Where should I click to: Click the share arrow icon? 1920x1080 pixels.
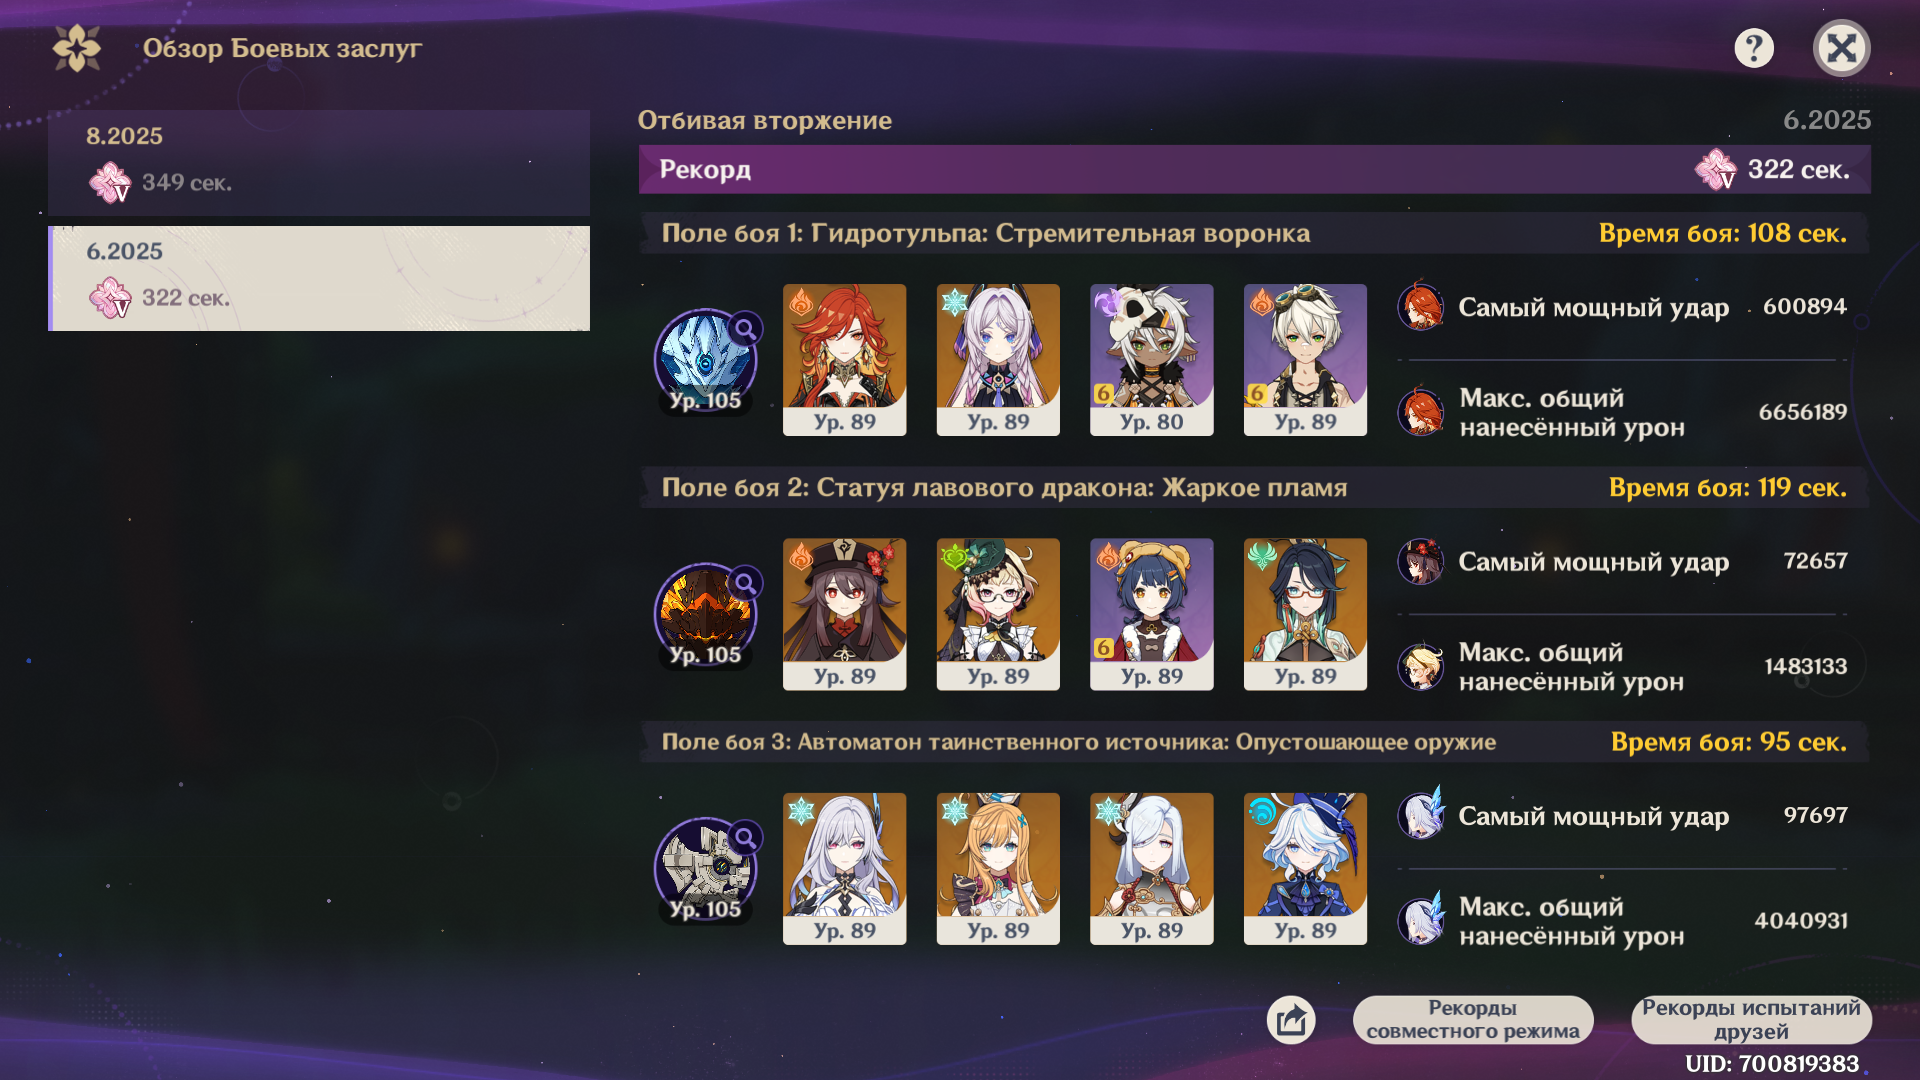(1291, 1020)
